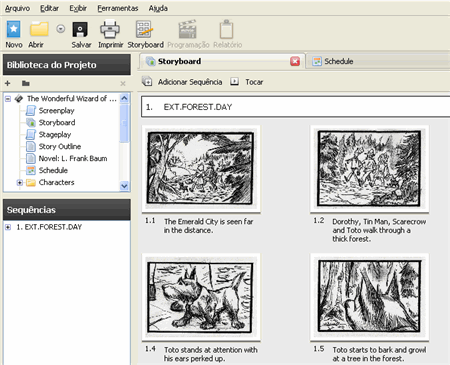Click the Story Outline page icon

[x=31, y=147]
